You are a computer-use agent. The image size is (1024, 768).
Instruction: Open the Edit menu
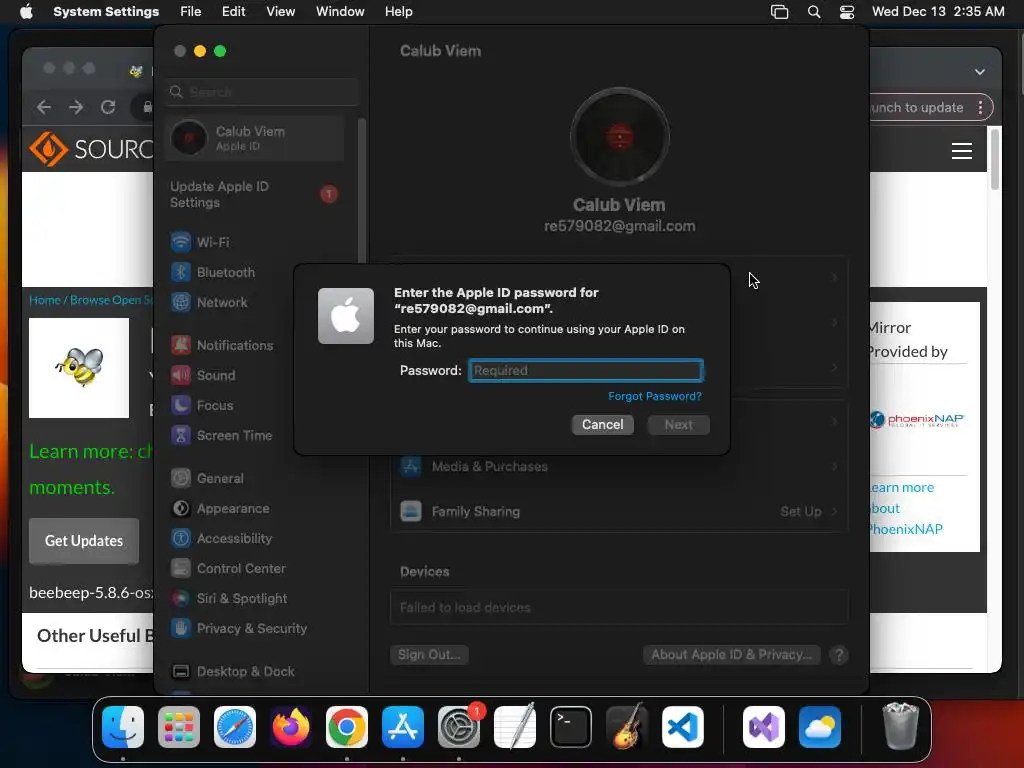tap(233, 12)
